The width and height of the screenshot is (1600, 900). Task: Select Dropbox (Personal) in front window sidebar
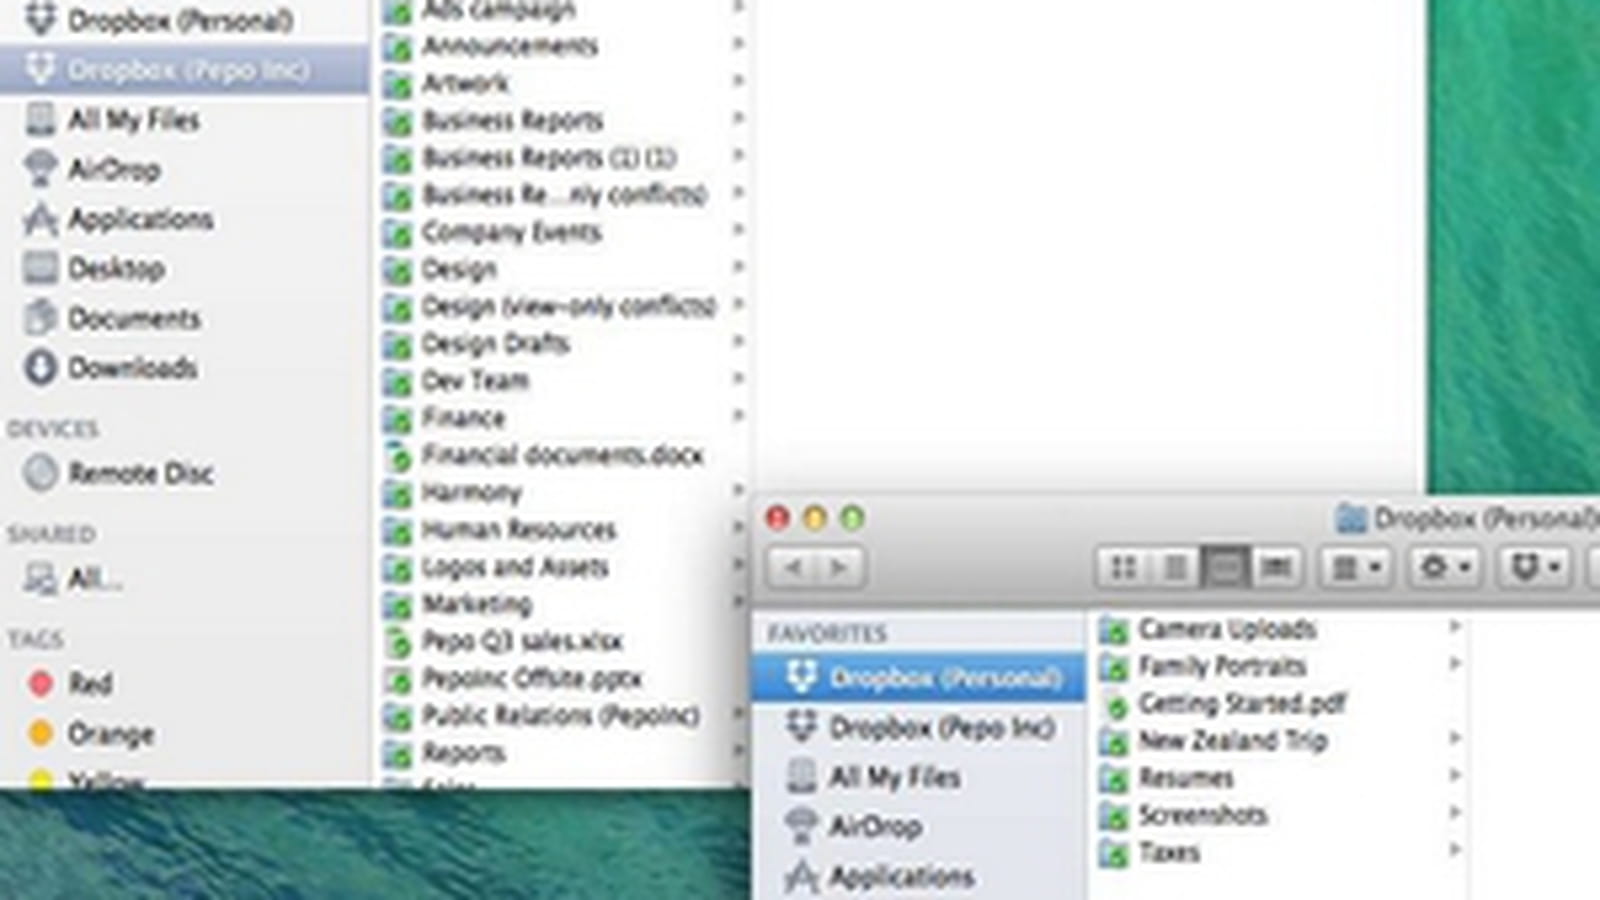click(919, 677)
